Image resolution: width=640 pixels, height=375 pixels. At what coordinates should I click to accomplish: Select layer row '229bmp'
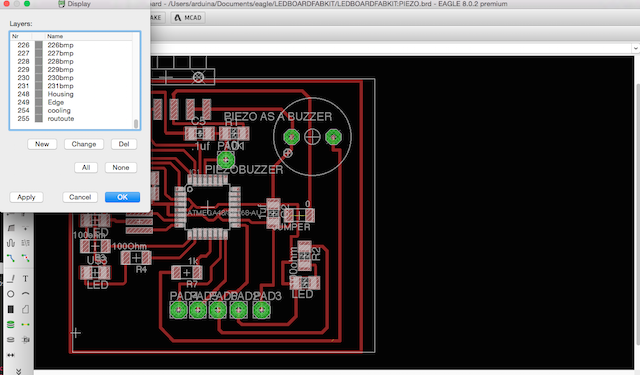click(x=71, y=70)
